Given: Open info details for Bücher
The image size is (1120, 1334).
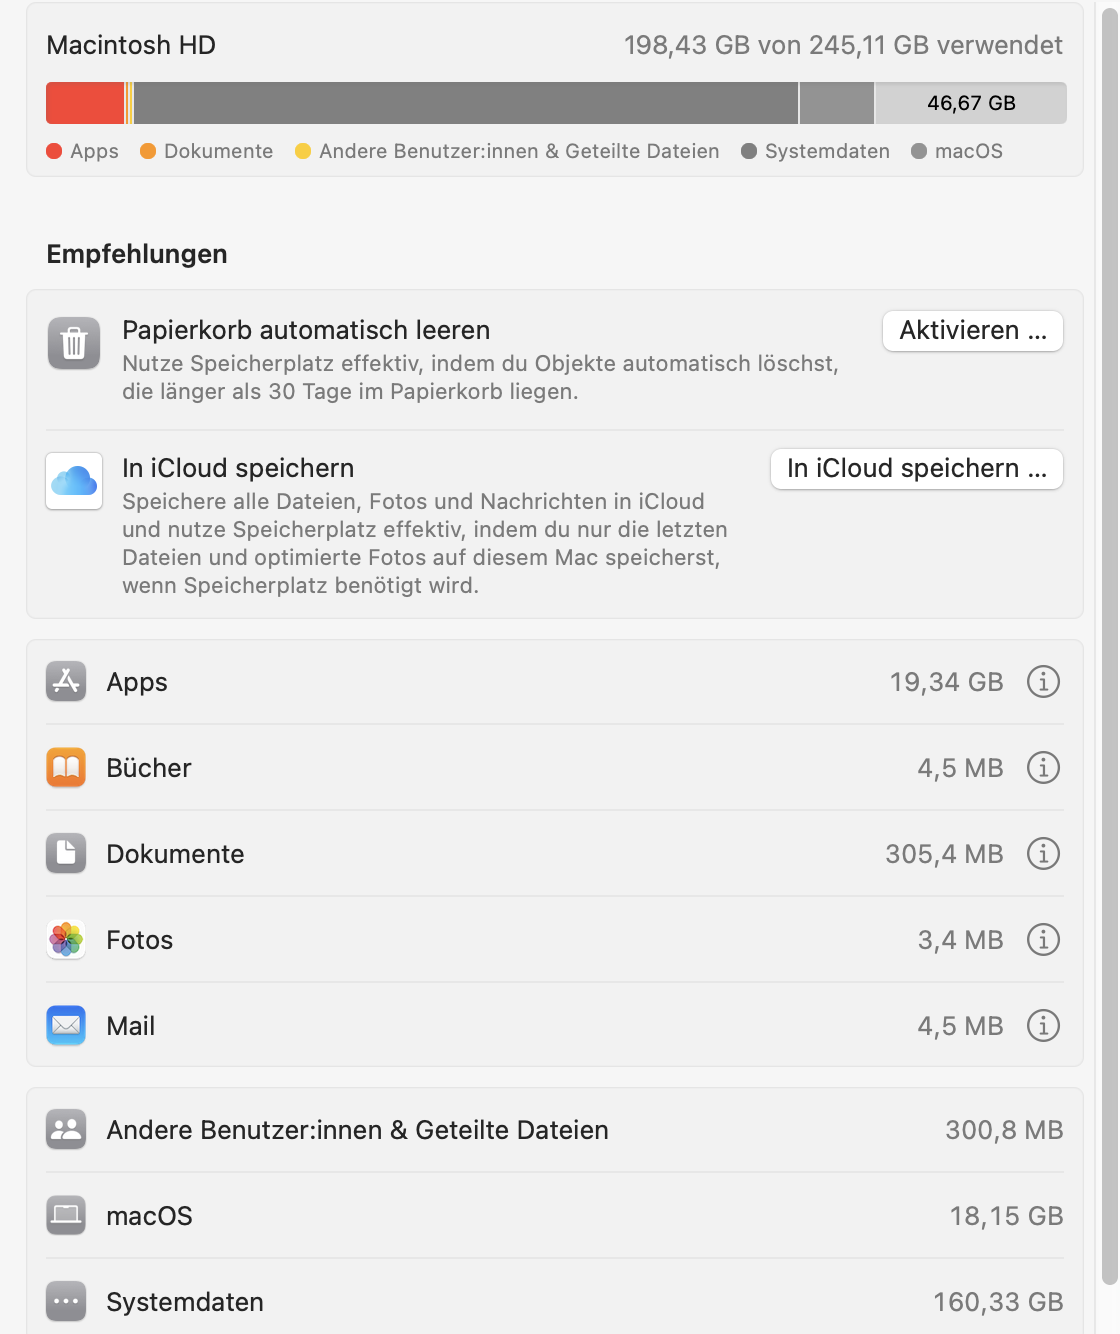Looking at the screenshot, I should [1043, 767].
